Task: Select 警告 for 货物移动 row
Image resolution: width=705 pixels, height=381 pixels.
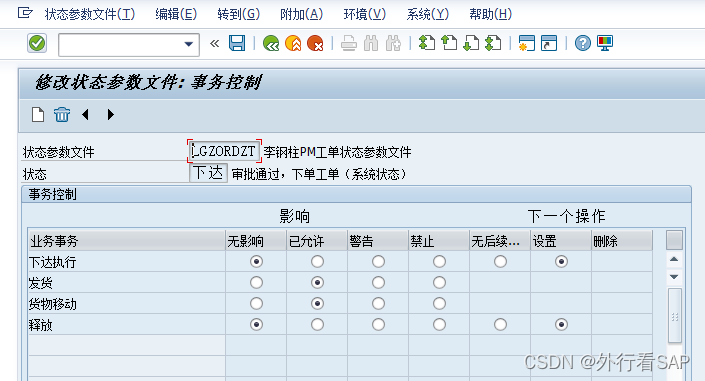Action: (x=379, y=304)
